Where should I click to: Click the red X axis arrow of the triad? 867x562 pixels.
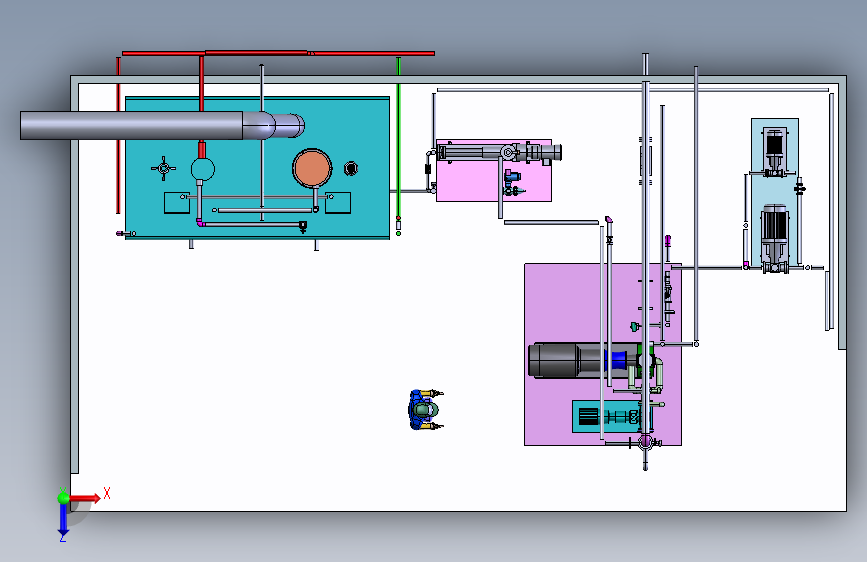coord(85,498)
